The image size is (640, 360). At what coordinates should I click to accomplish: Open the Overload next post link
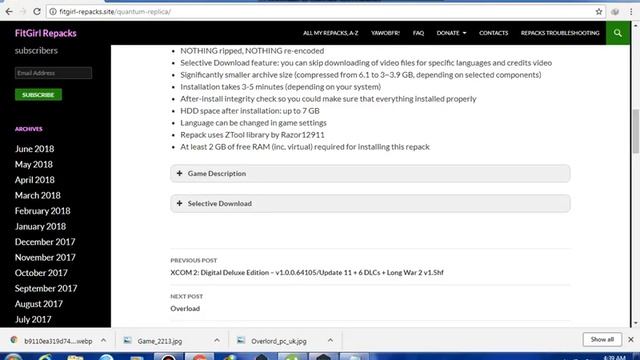click(x=185, y=309)
